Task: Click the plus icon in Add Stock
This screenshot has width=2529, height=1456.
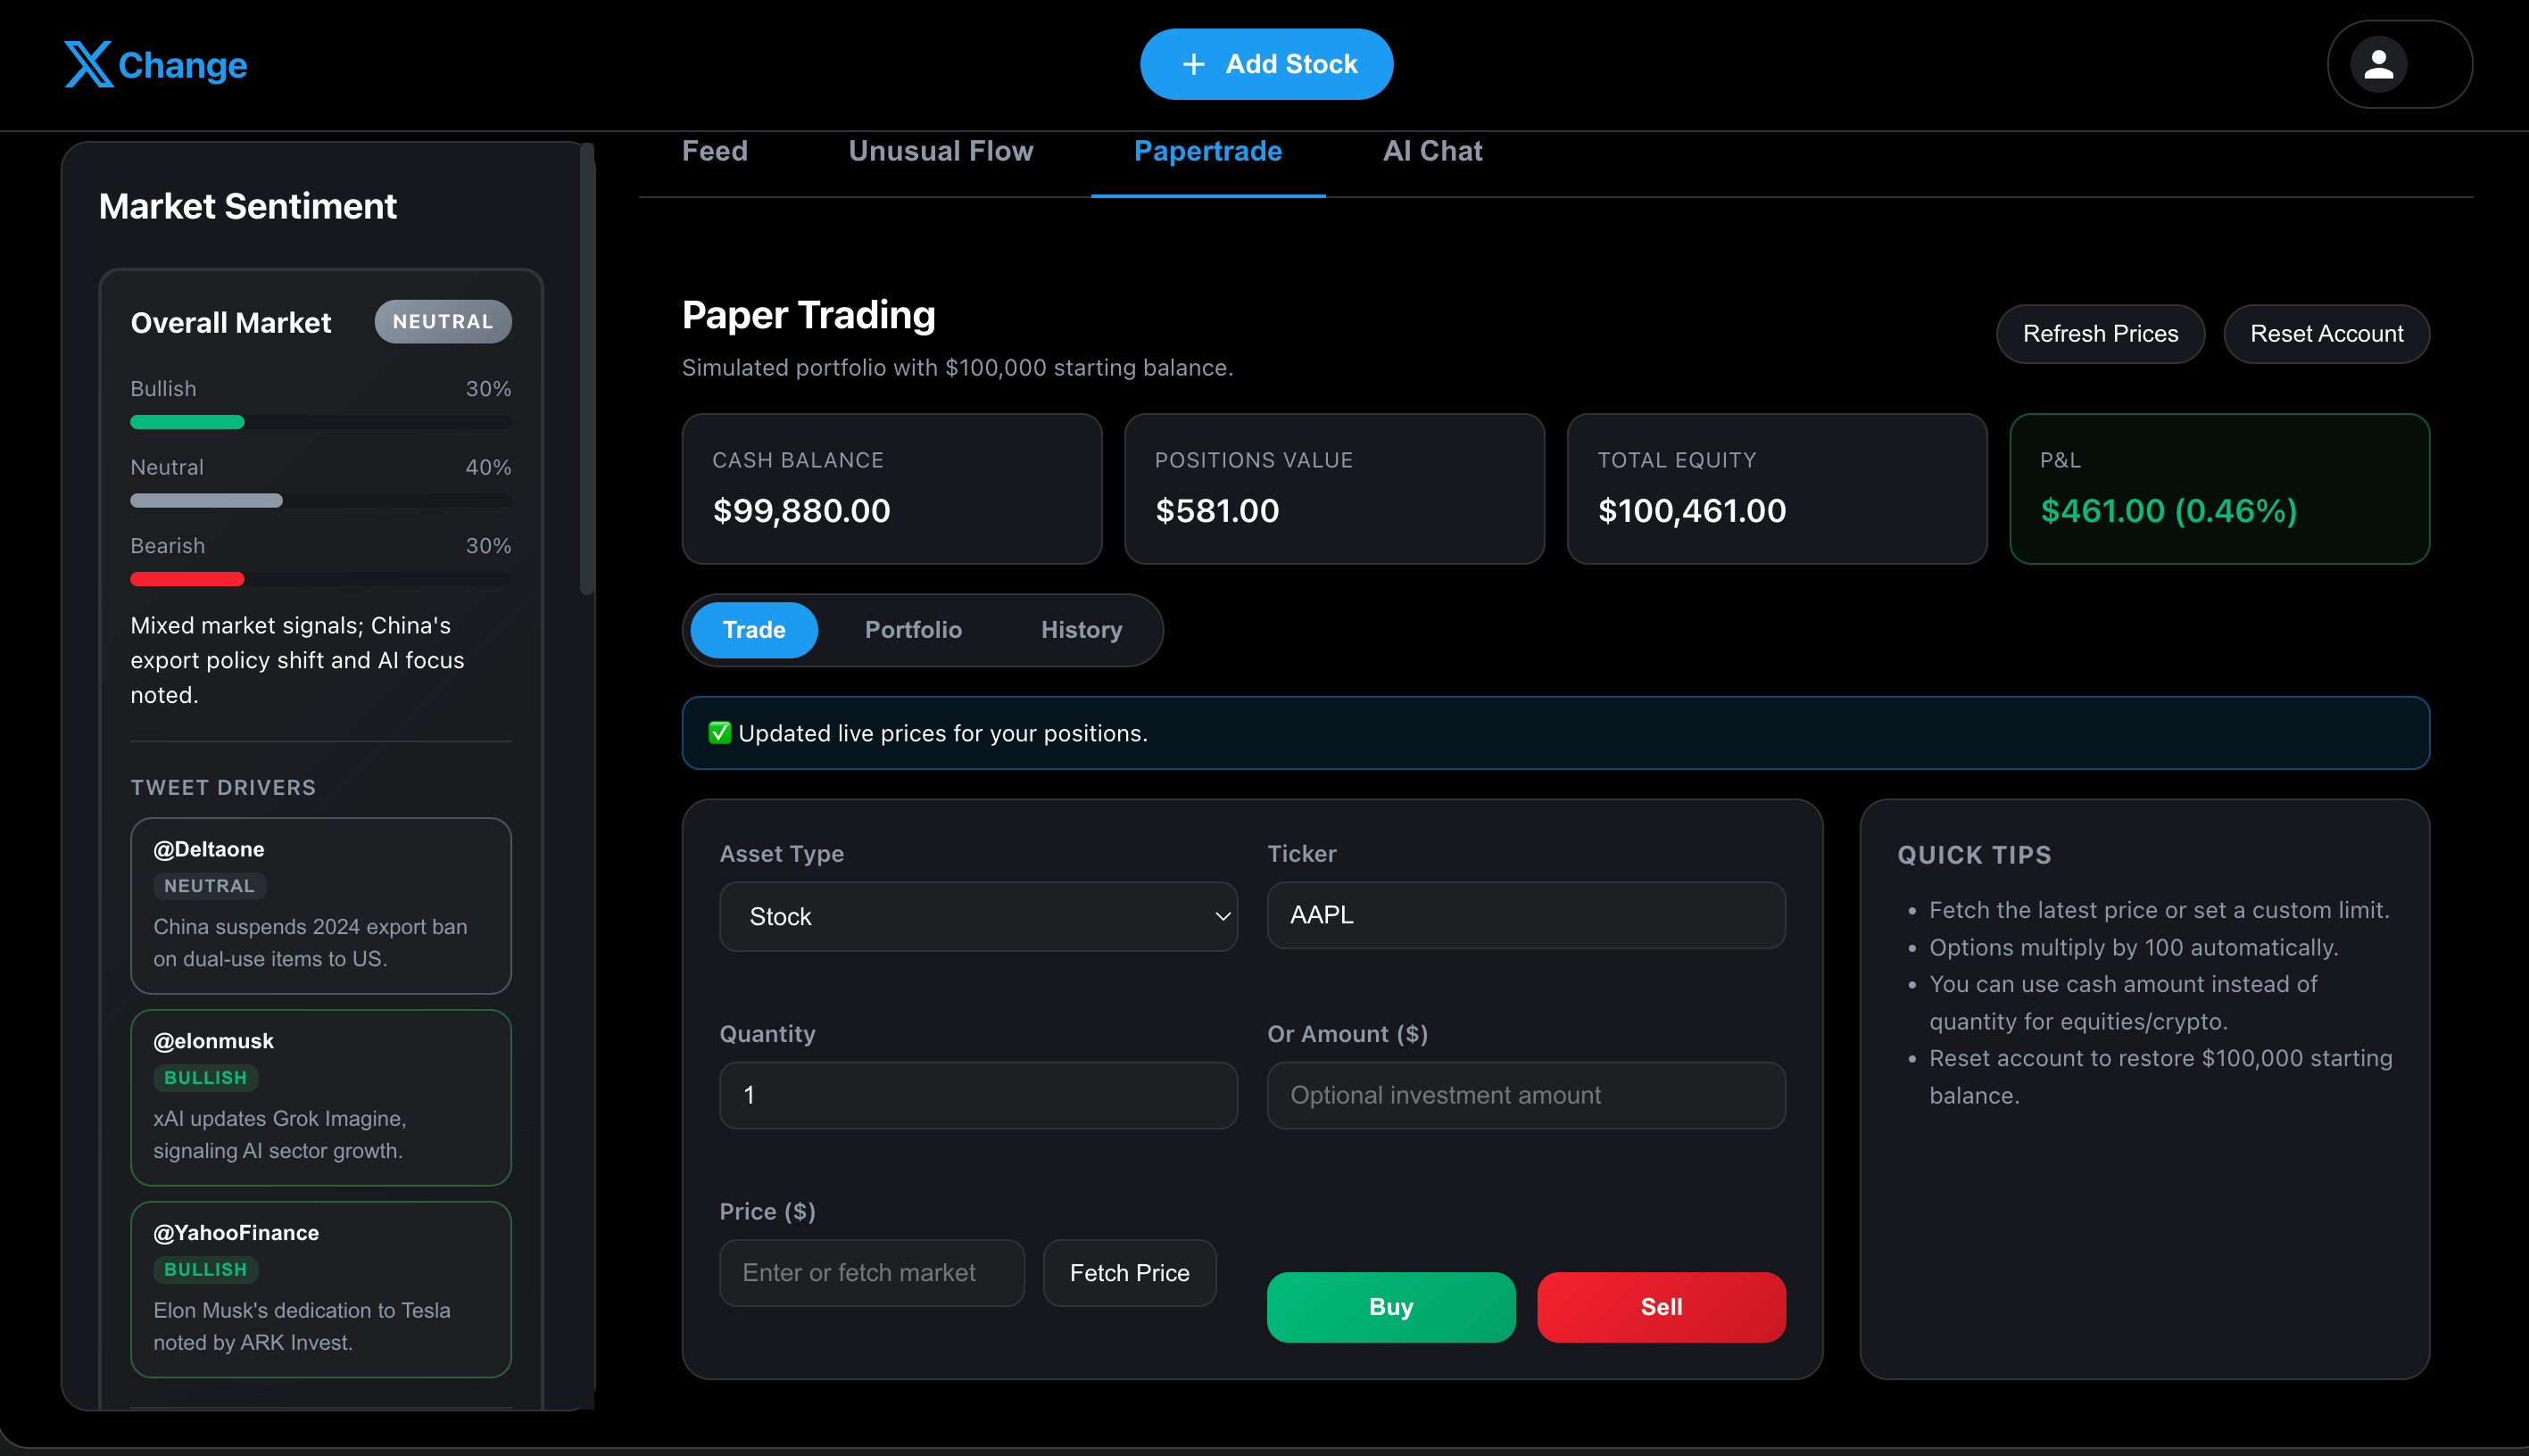Action: tap(1193, 64)
